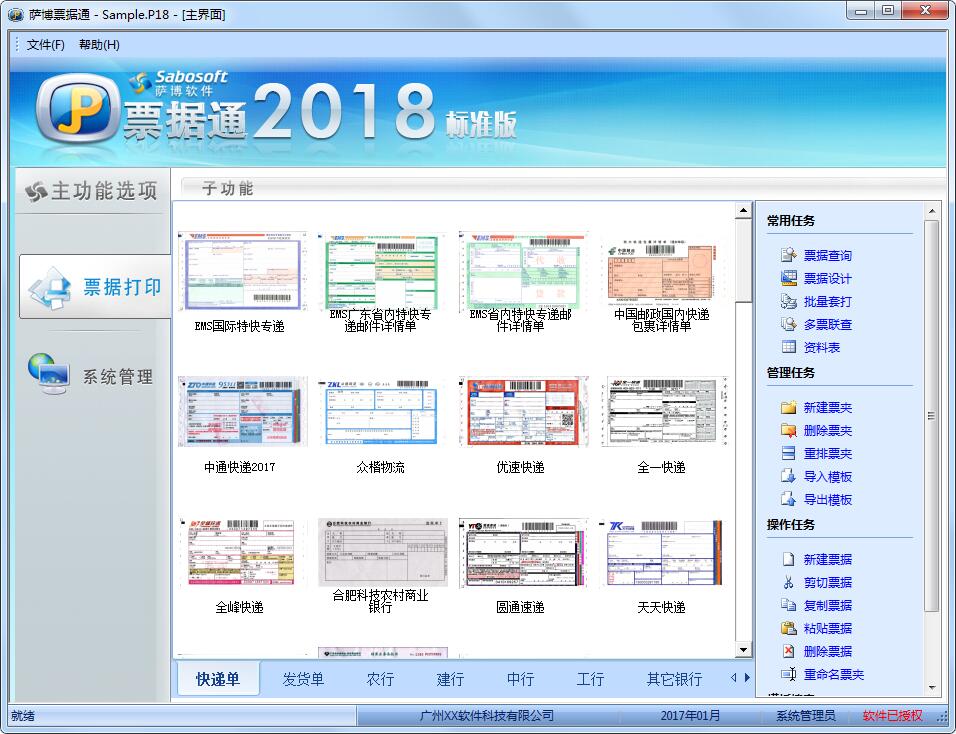Screen dimensions: 956x734
Task: Click the app icon in the title bar
Action: [x=15, y=14]
